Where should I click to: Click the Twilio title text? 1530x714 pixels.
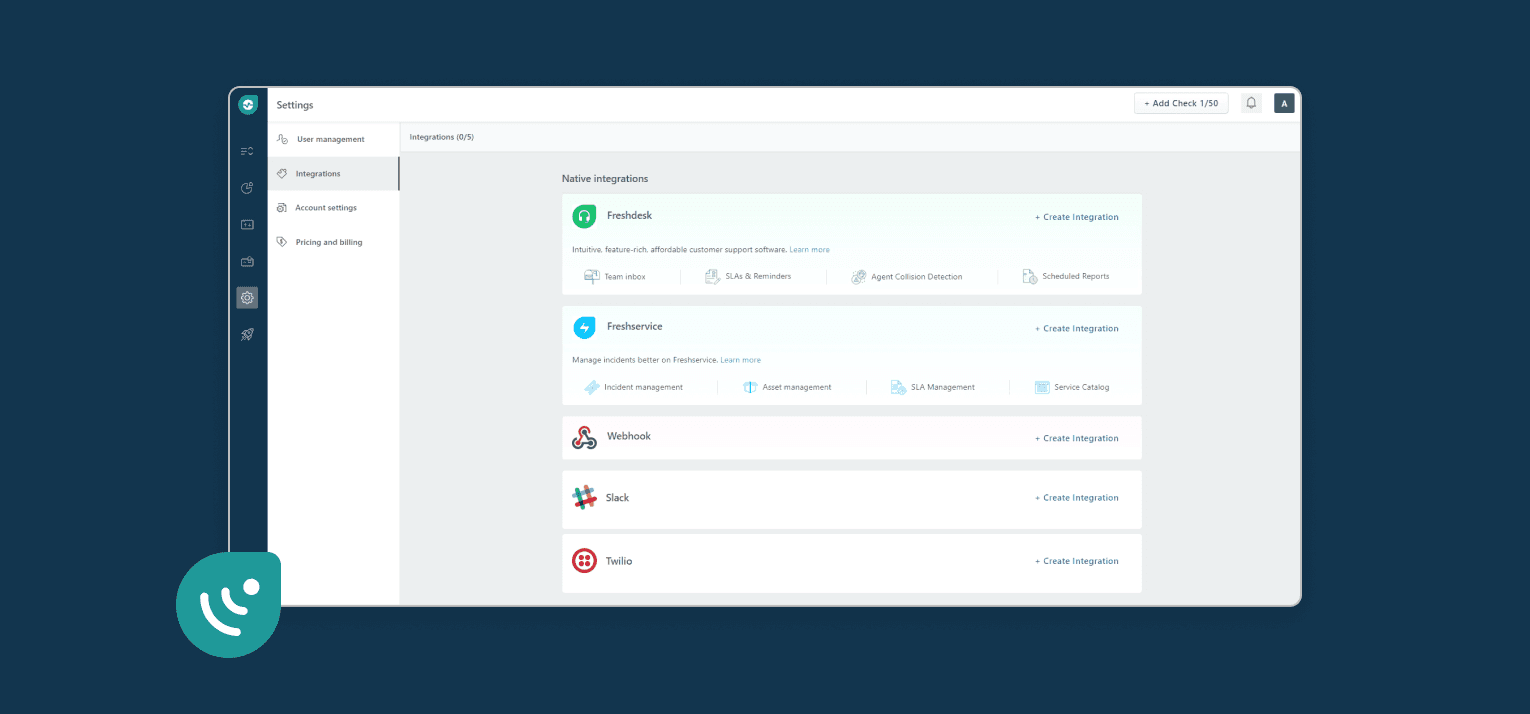point(619,561)
